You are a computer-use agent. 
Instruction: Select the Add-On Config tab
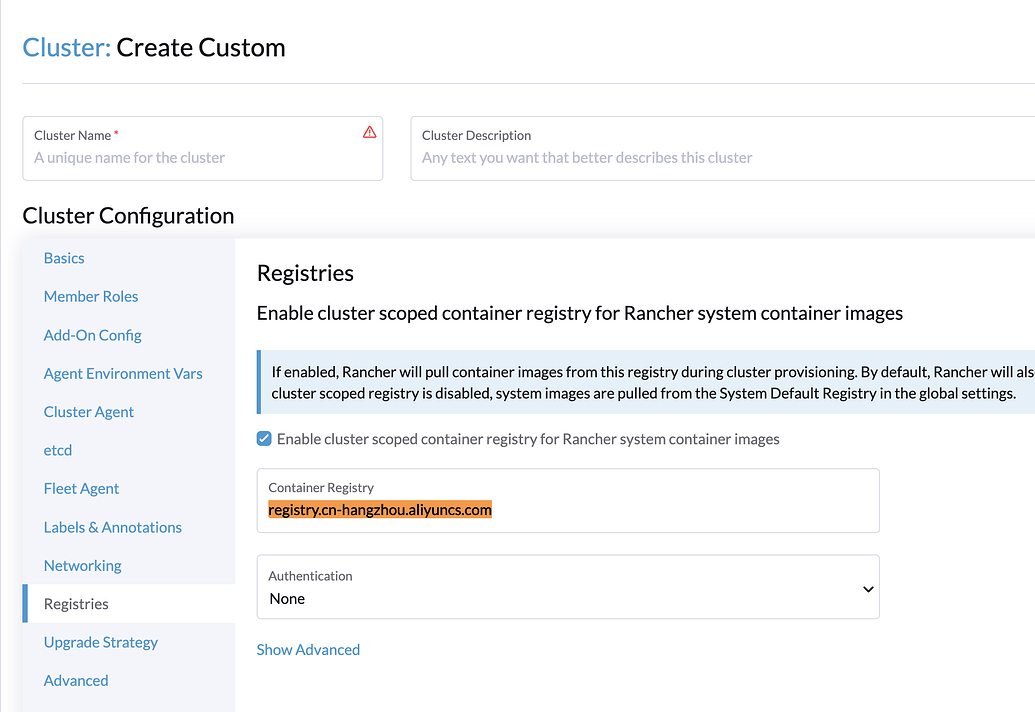click(x=93, y=335)
